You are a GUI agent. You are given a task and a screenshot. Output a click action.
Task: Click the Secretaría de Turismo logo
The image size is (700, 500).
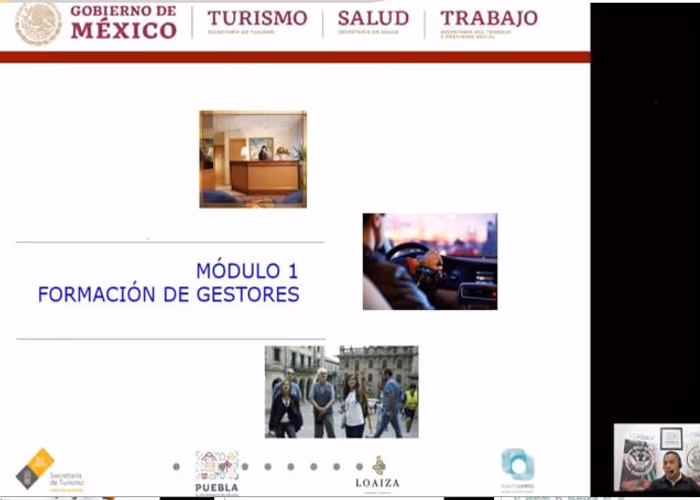point(50,470)
